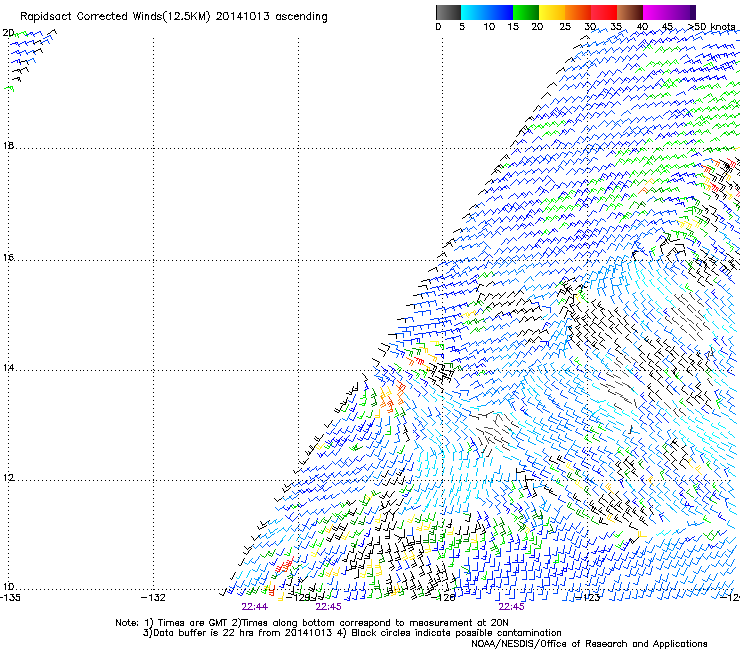Click the magenta 40-45 knots legend color
The image size is (740, 650).
pos(656,12)
